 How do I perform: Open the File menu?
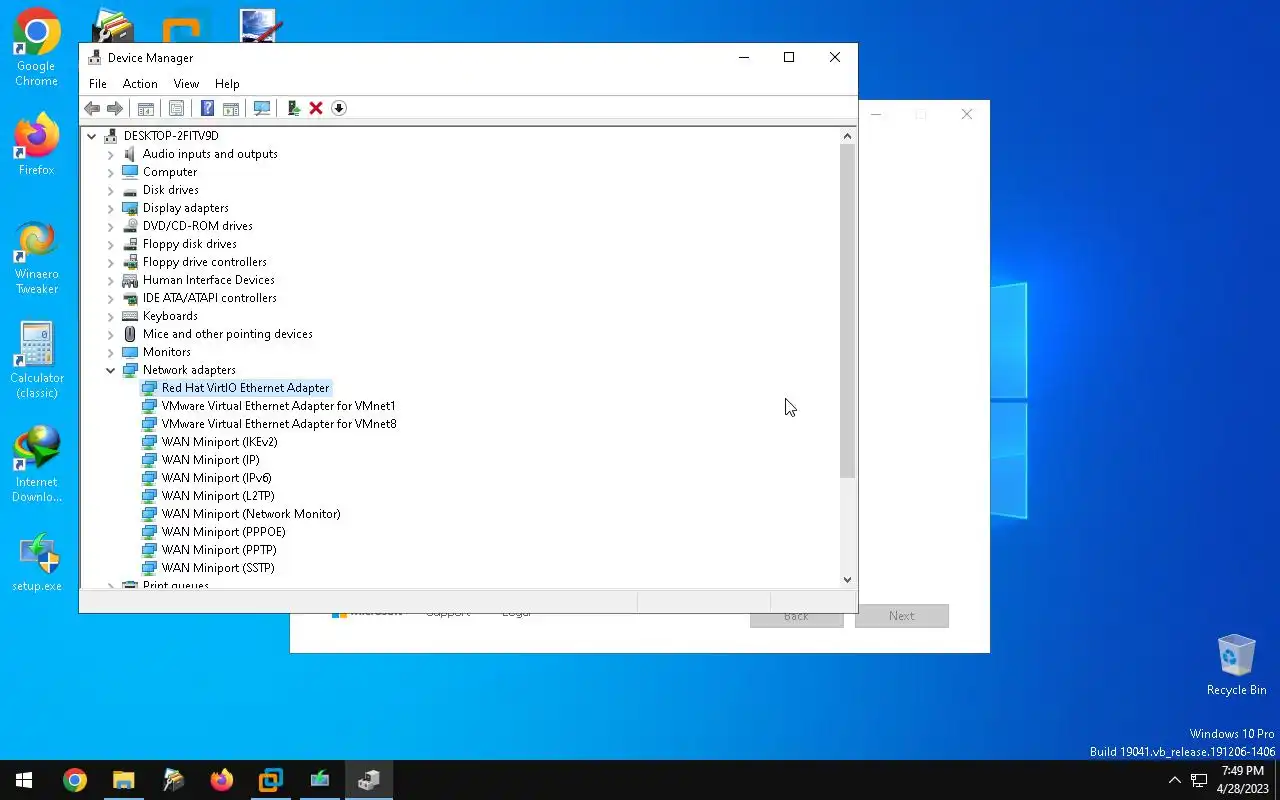click(x=98, y=84)
